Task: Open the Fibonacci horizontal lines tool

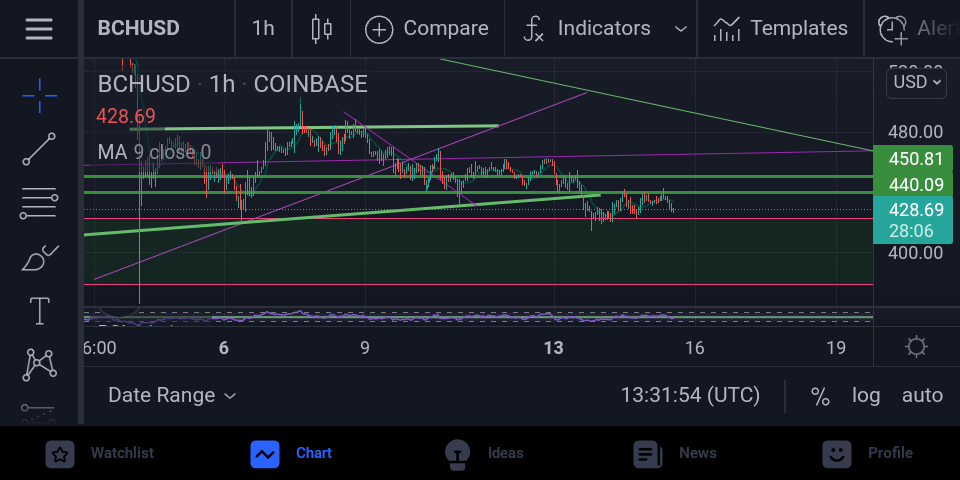Action: (x=39, y=203)
